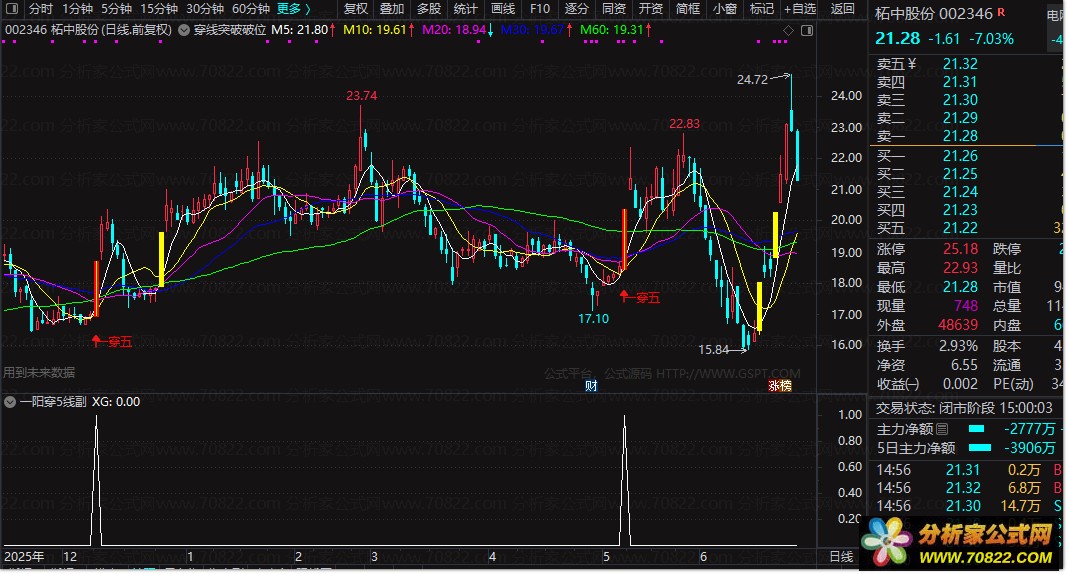This screenshot has width=1069, height=574.
Task: Open the 涨榜 marker on timeline
Action: 780,386
